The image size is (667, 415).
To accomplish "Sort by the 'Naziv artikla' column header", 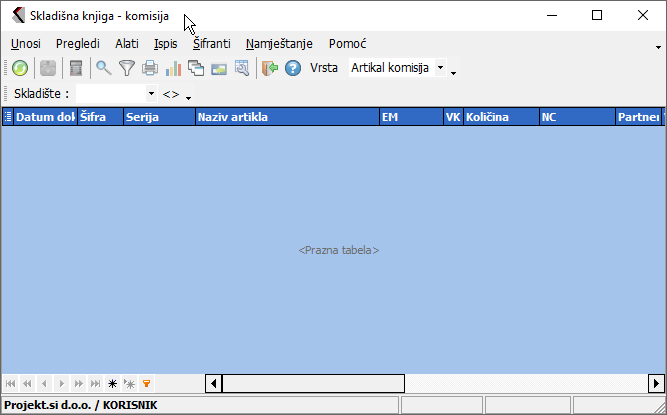I will click(286, 117).
